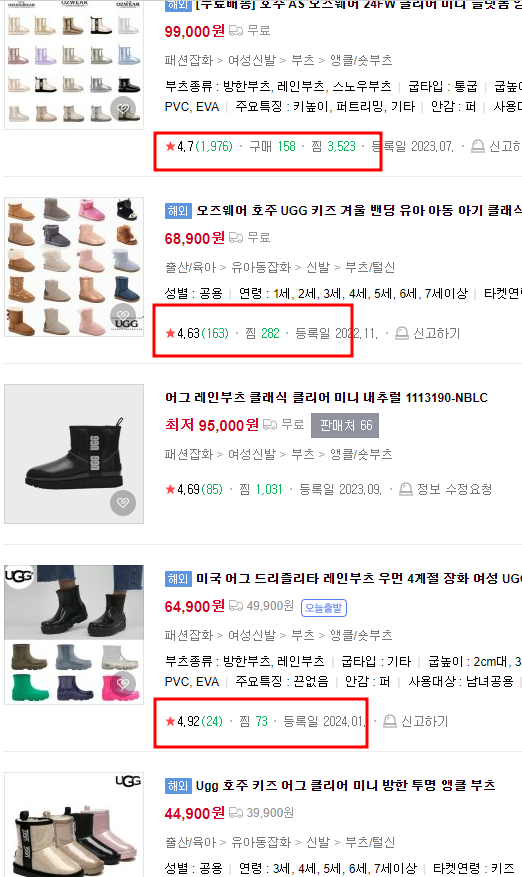Toggle wishlist heart on black UGG rain boot image
Viewport: 522px width, 877px height.
point(123,502)
